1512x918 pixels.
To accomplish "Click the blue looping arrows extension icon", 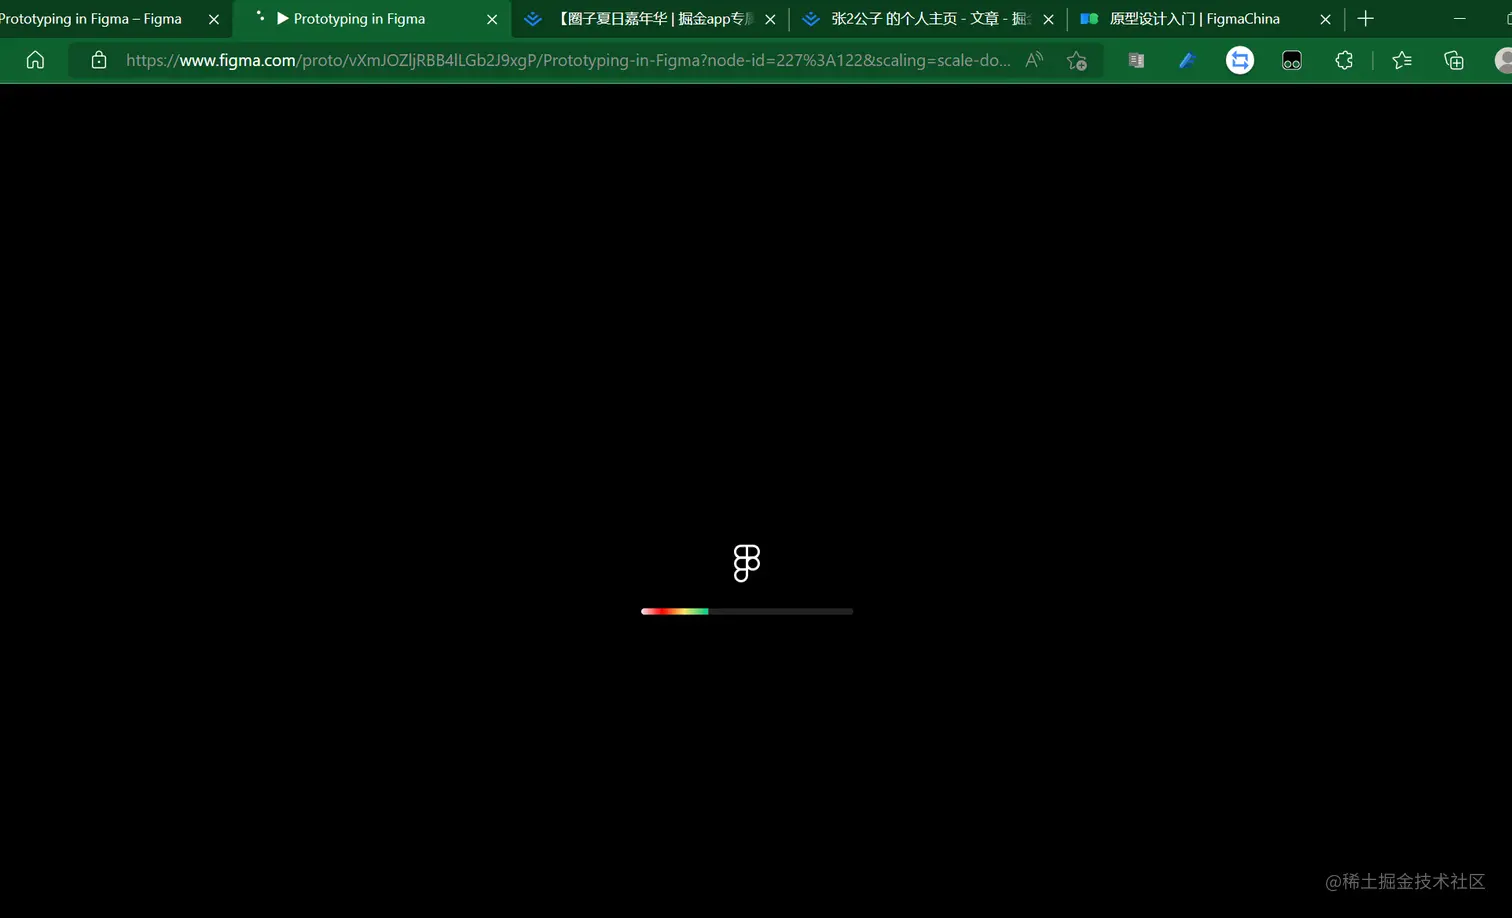I will [1240, 61].
